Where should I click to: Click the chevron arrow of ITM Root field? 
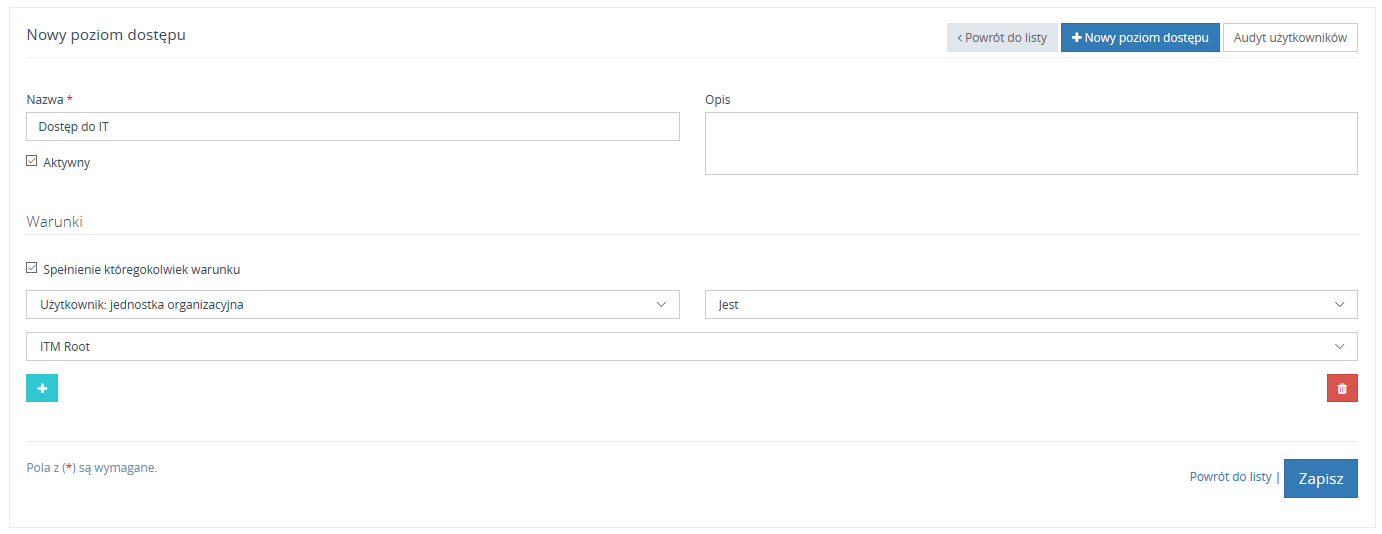[1340, 347]
